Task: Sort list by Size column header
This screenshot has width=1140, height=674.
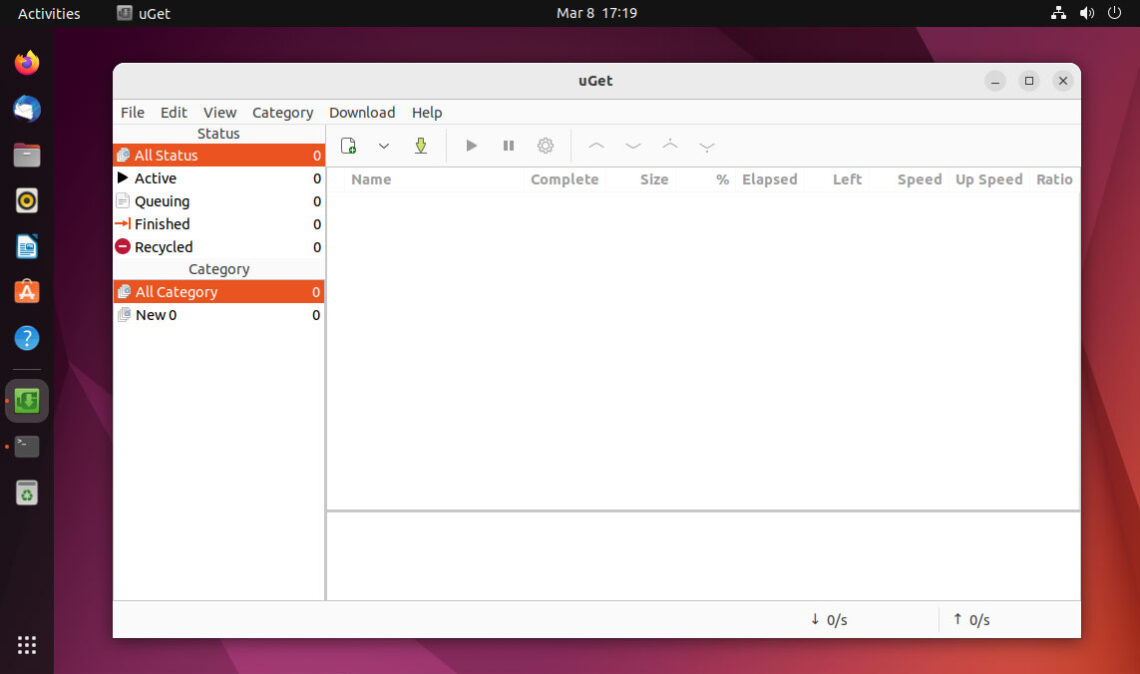Action: tap(654, 180)
